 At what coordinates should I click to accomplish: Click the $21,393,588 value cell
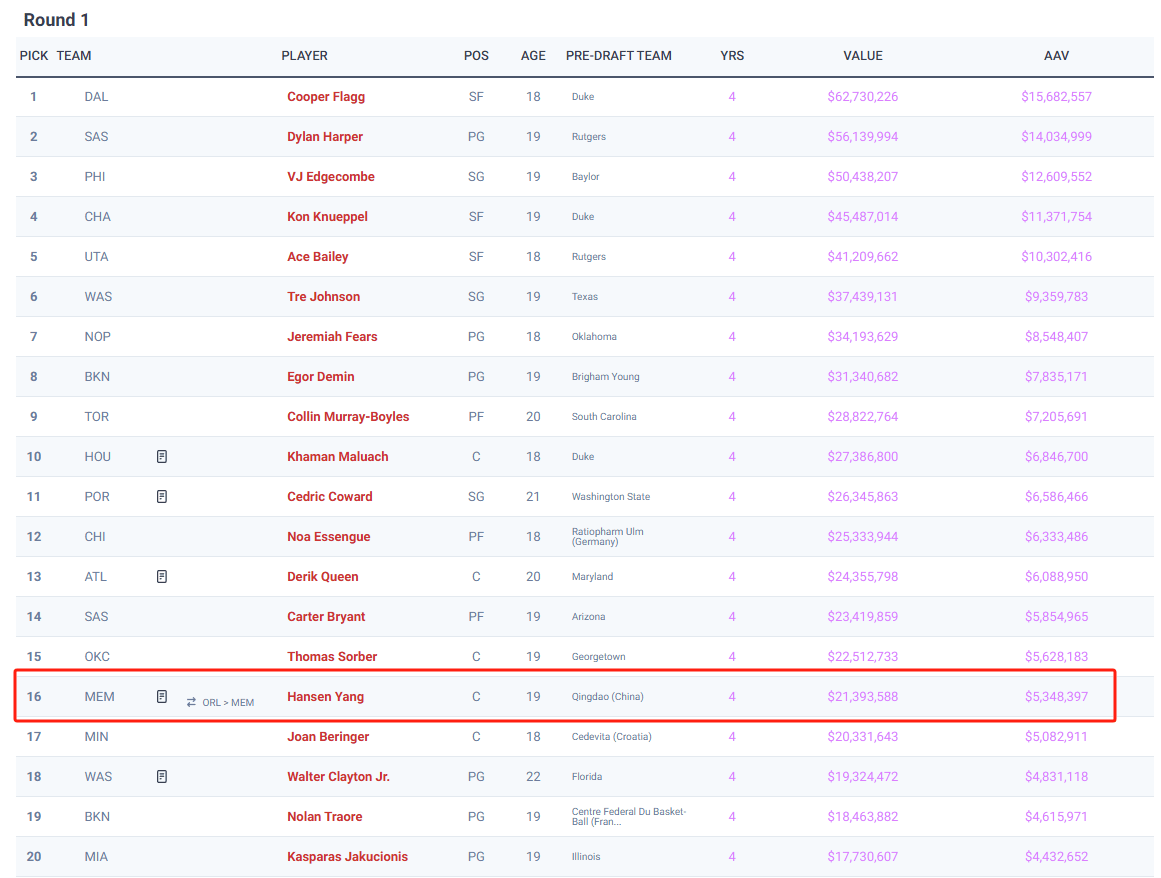[x=863, y=697]
